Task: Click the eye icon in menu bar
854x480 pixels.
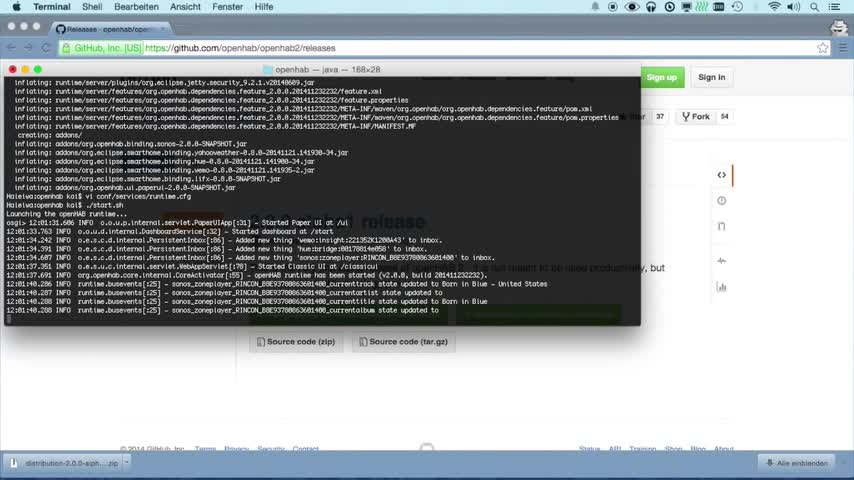Action: click(632, 7)
